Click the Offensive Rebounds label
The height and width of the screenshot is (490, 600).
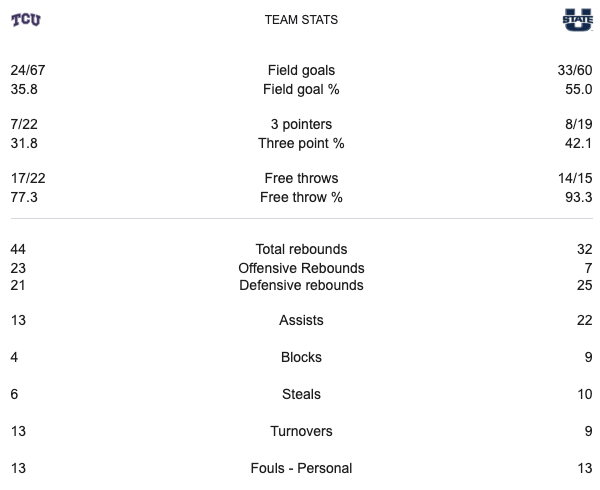click(x=301, y=268)
